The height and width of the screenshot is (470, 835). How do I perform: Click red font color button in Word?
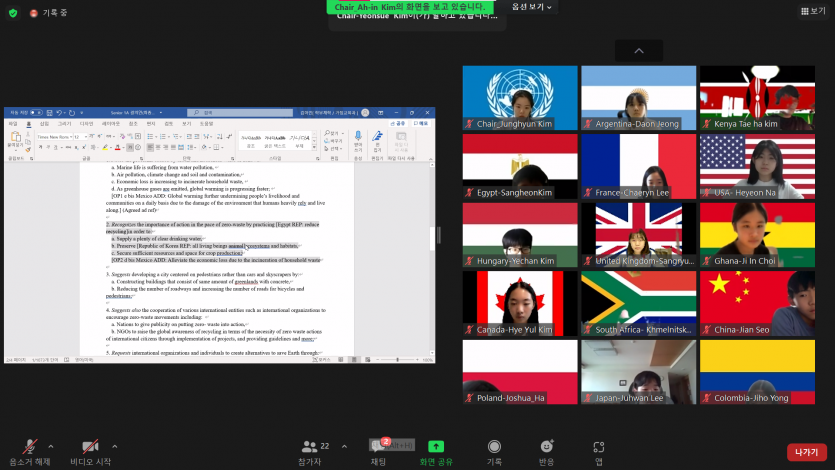118,147
